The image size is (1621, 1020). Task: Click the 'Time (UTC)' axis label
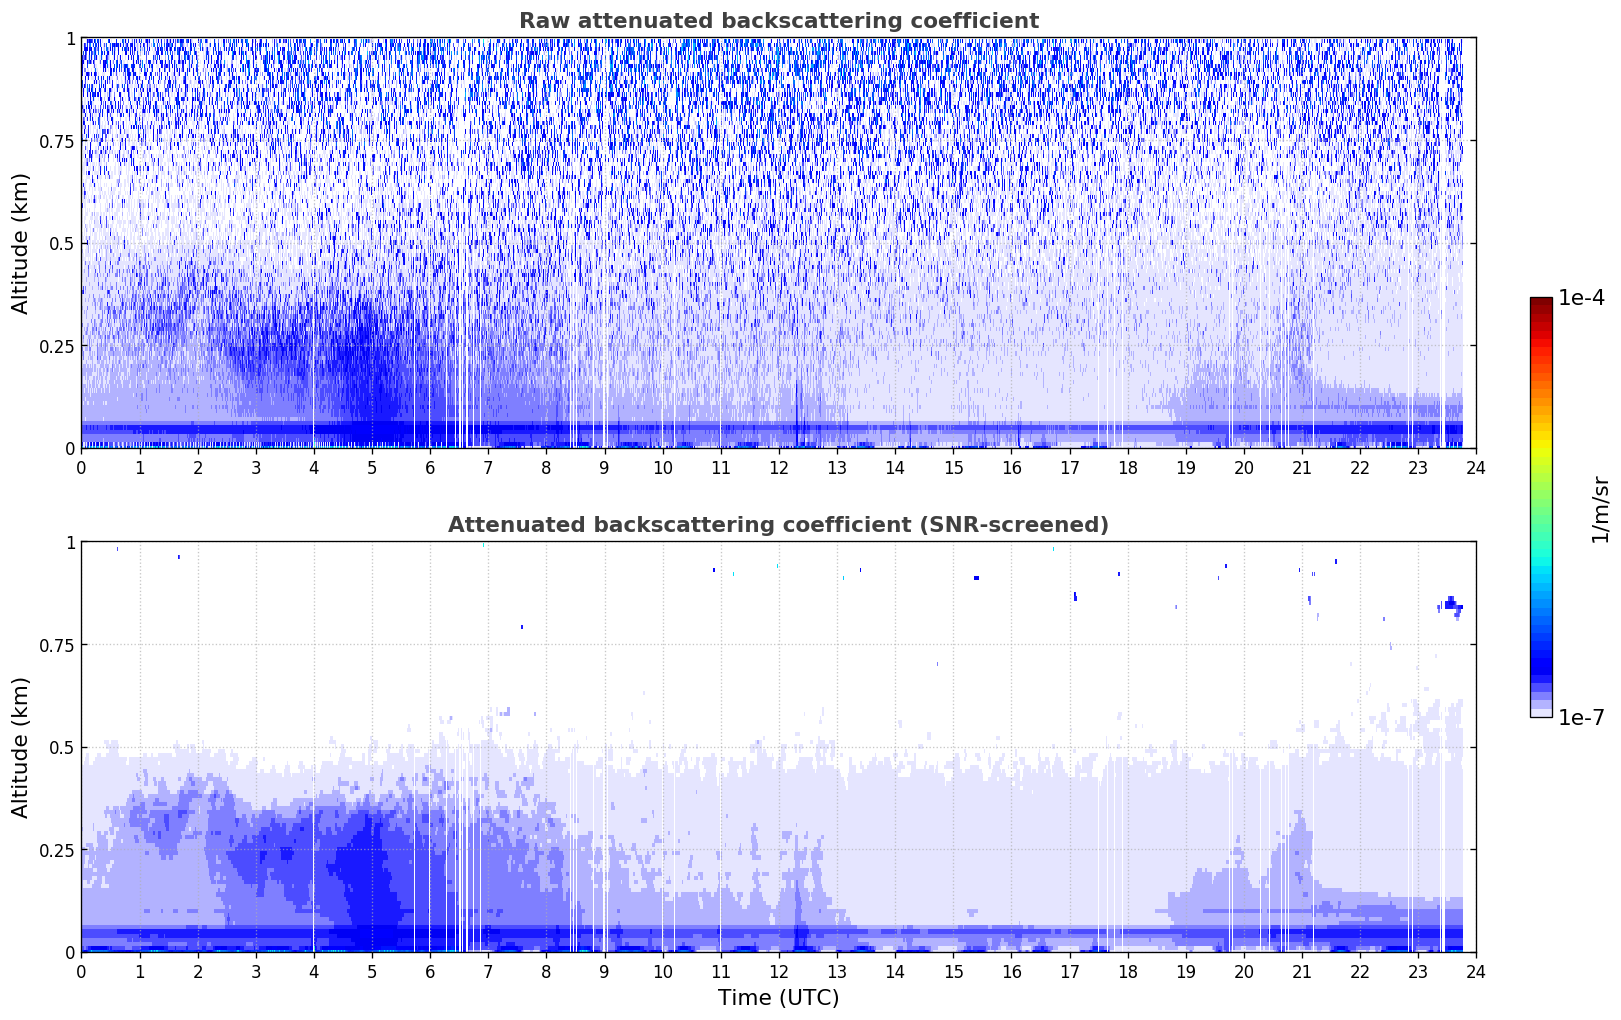pyautogui.click(x=778, y=998)
